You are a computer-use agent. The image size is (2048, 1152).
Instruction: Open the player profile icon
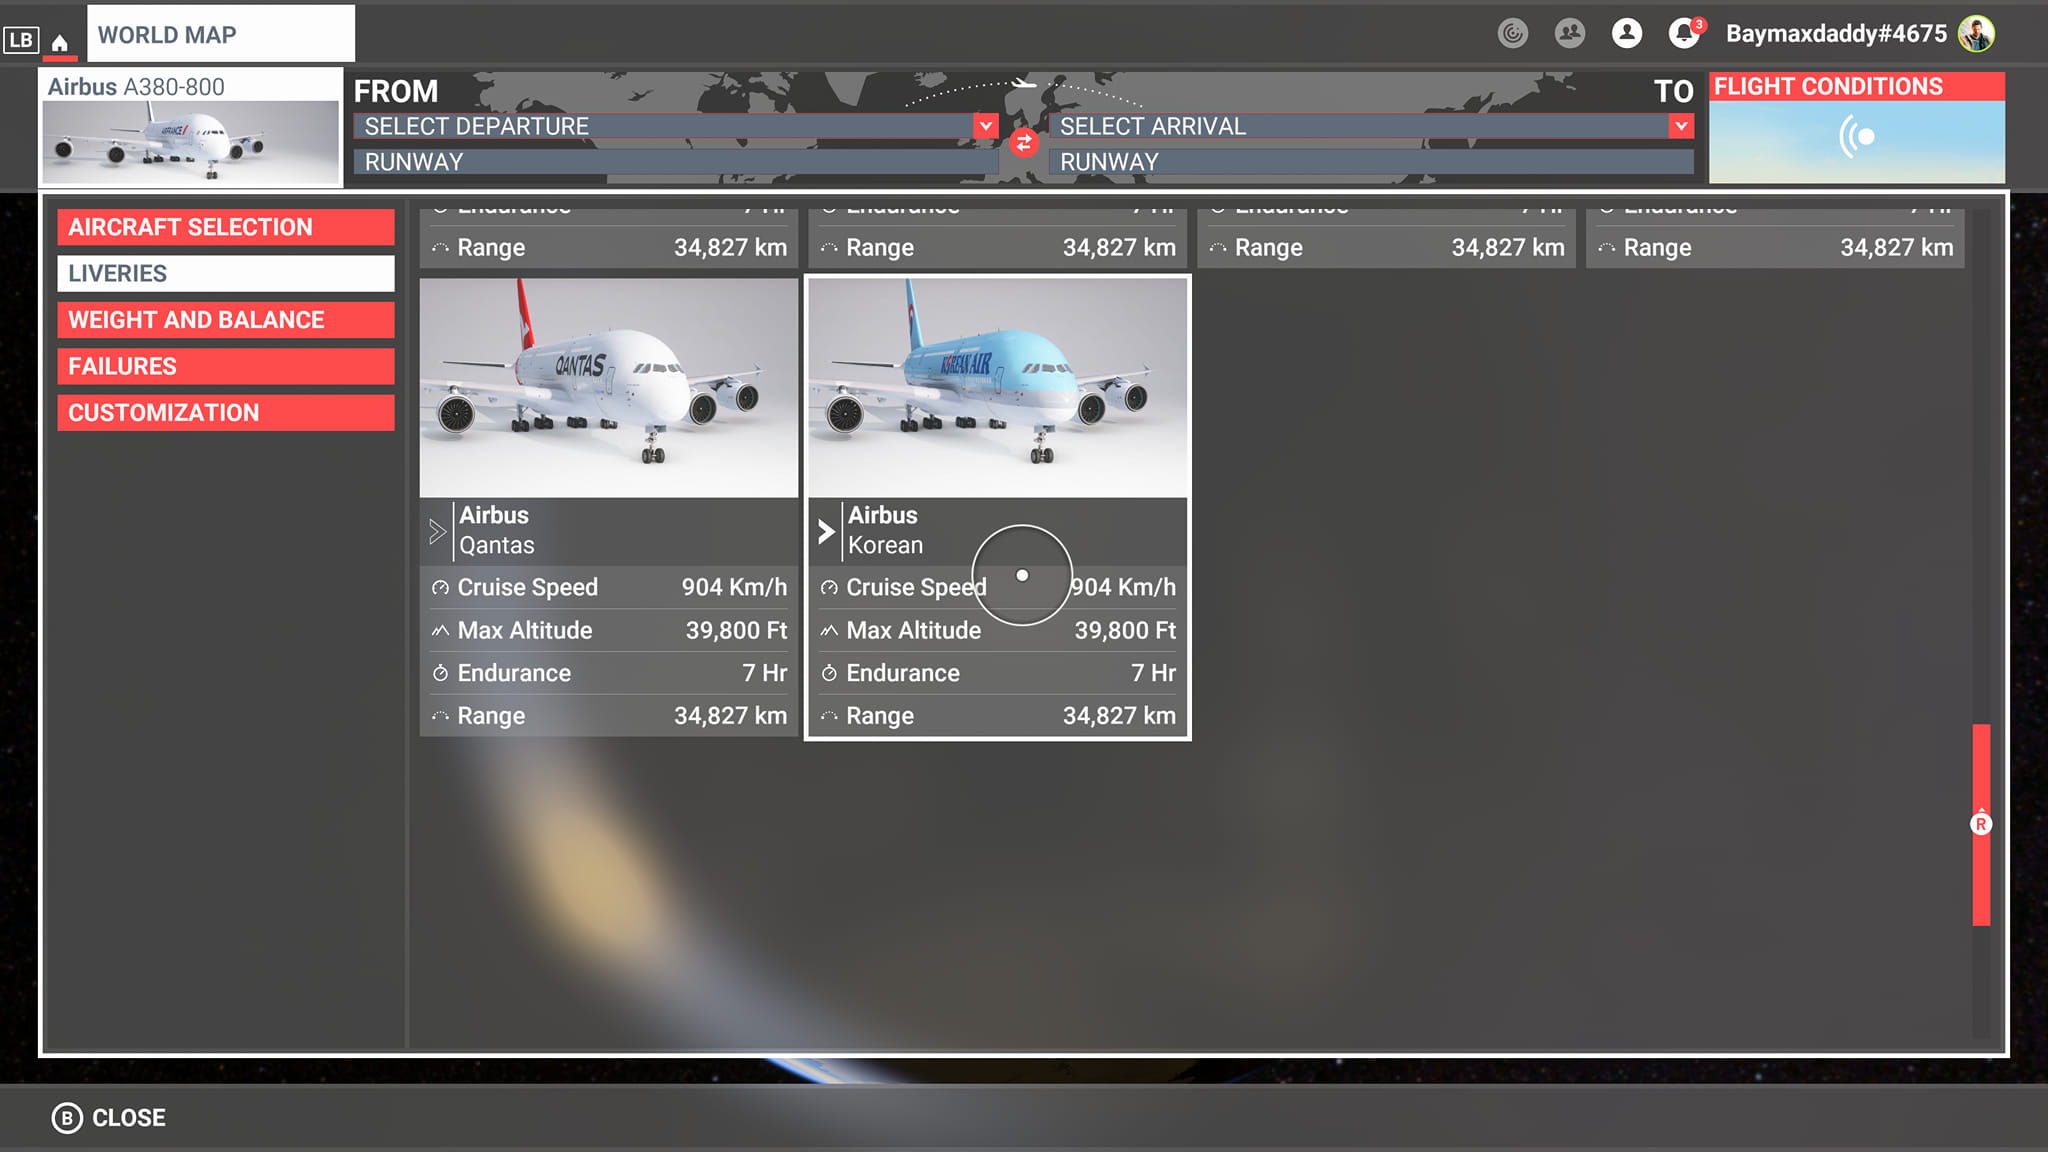click(x=1627, y=33)
